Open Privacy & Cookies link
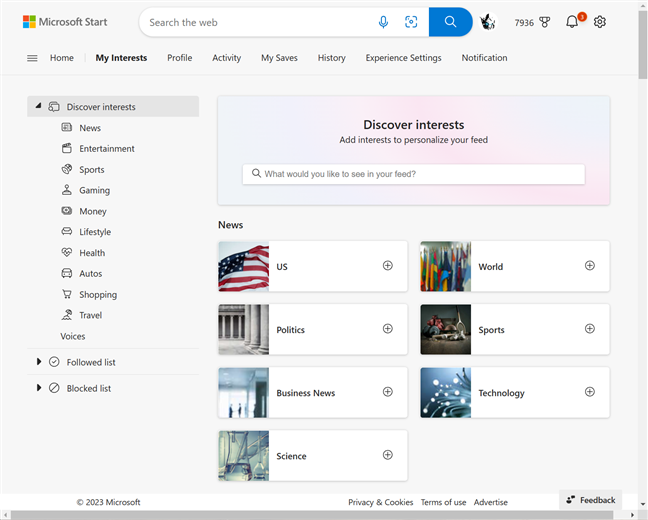 pos(381,502)
